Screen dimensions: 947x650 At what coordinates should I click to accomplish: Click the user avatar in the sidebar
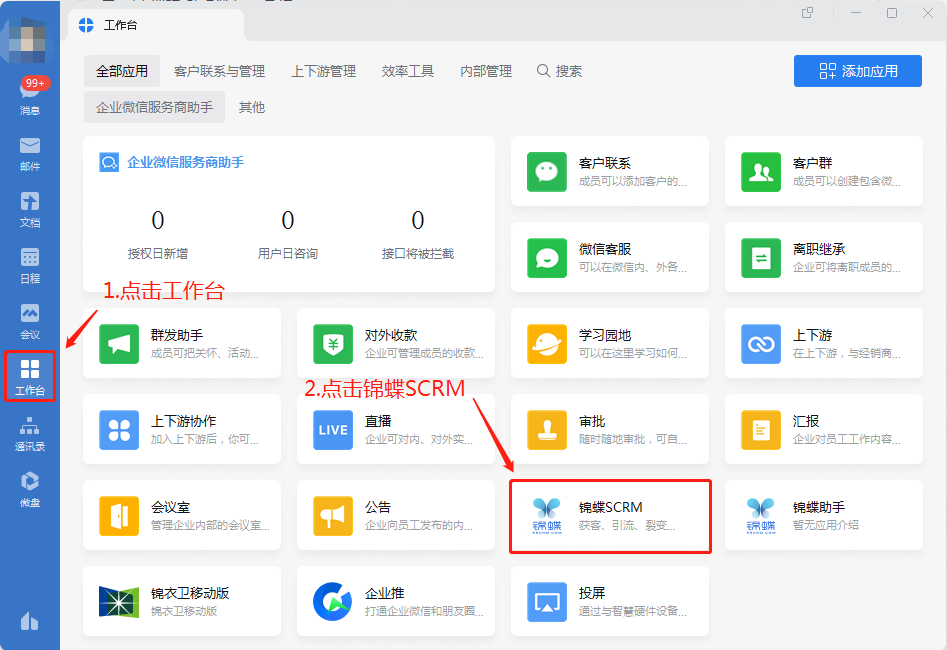(27, 40)
